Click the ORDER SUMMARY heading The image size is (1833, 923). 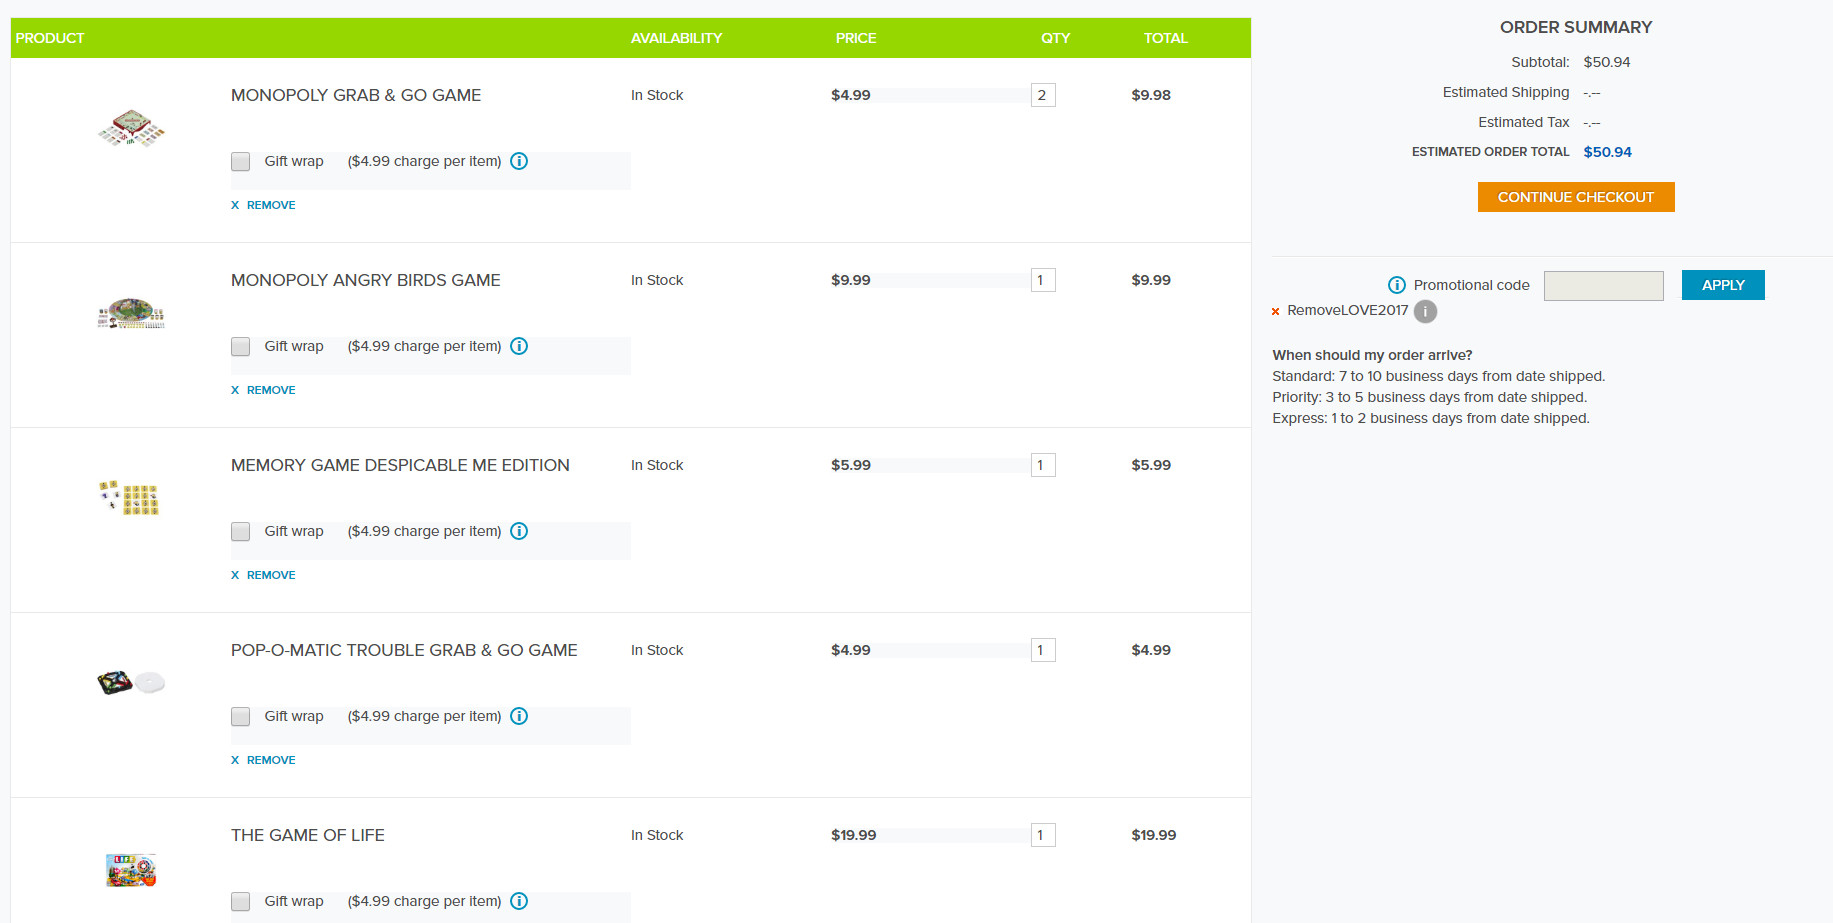1576,27
